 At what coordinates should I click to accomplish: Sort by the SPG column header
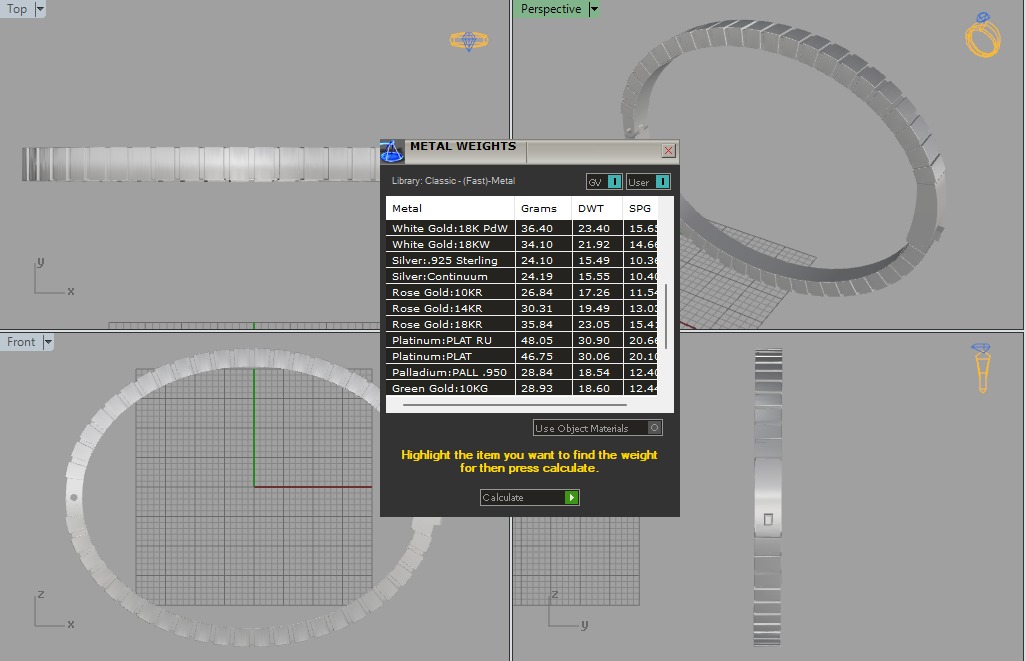pos(640,208)
